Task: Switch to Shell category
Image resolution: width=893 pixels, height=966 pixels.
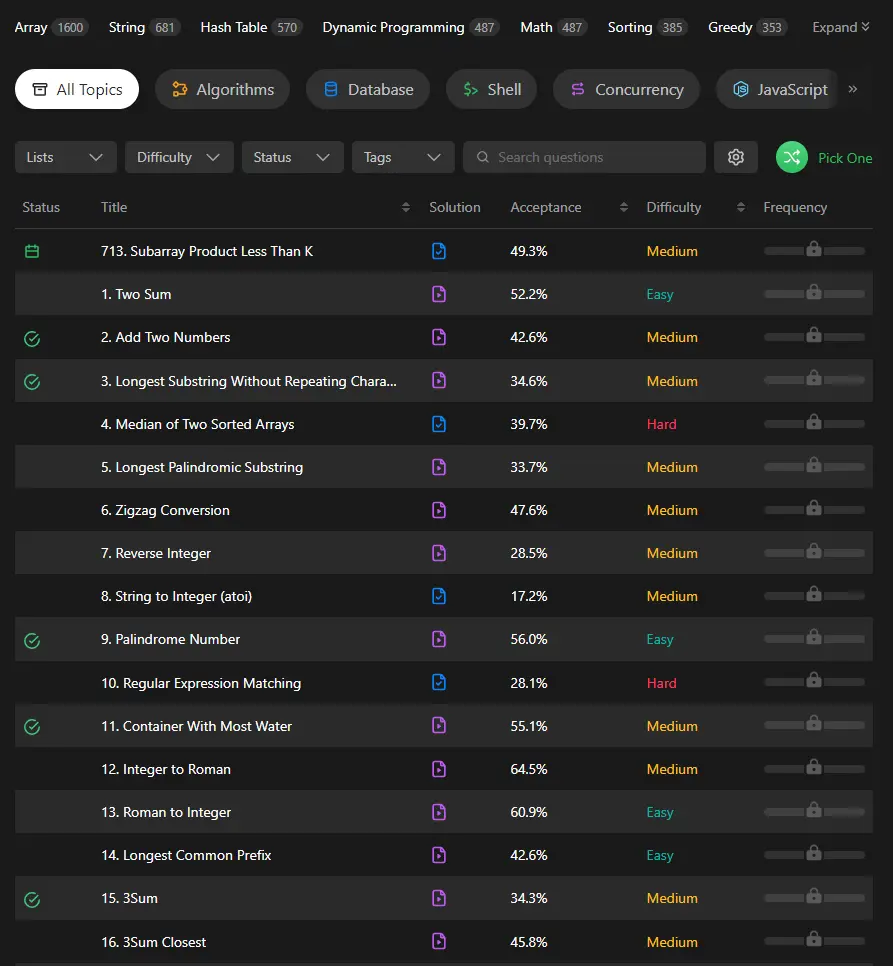Action: click(x=491, y=89)
